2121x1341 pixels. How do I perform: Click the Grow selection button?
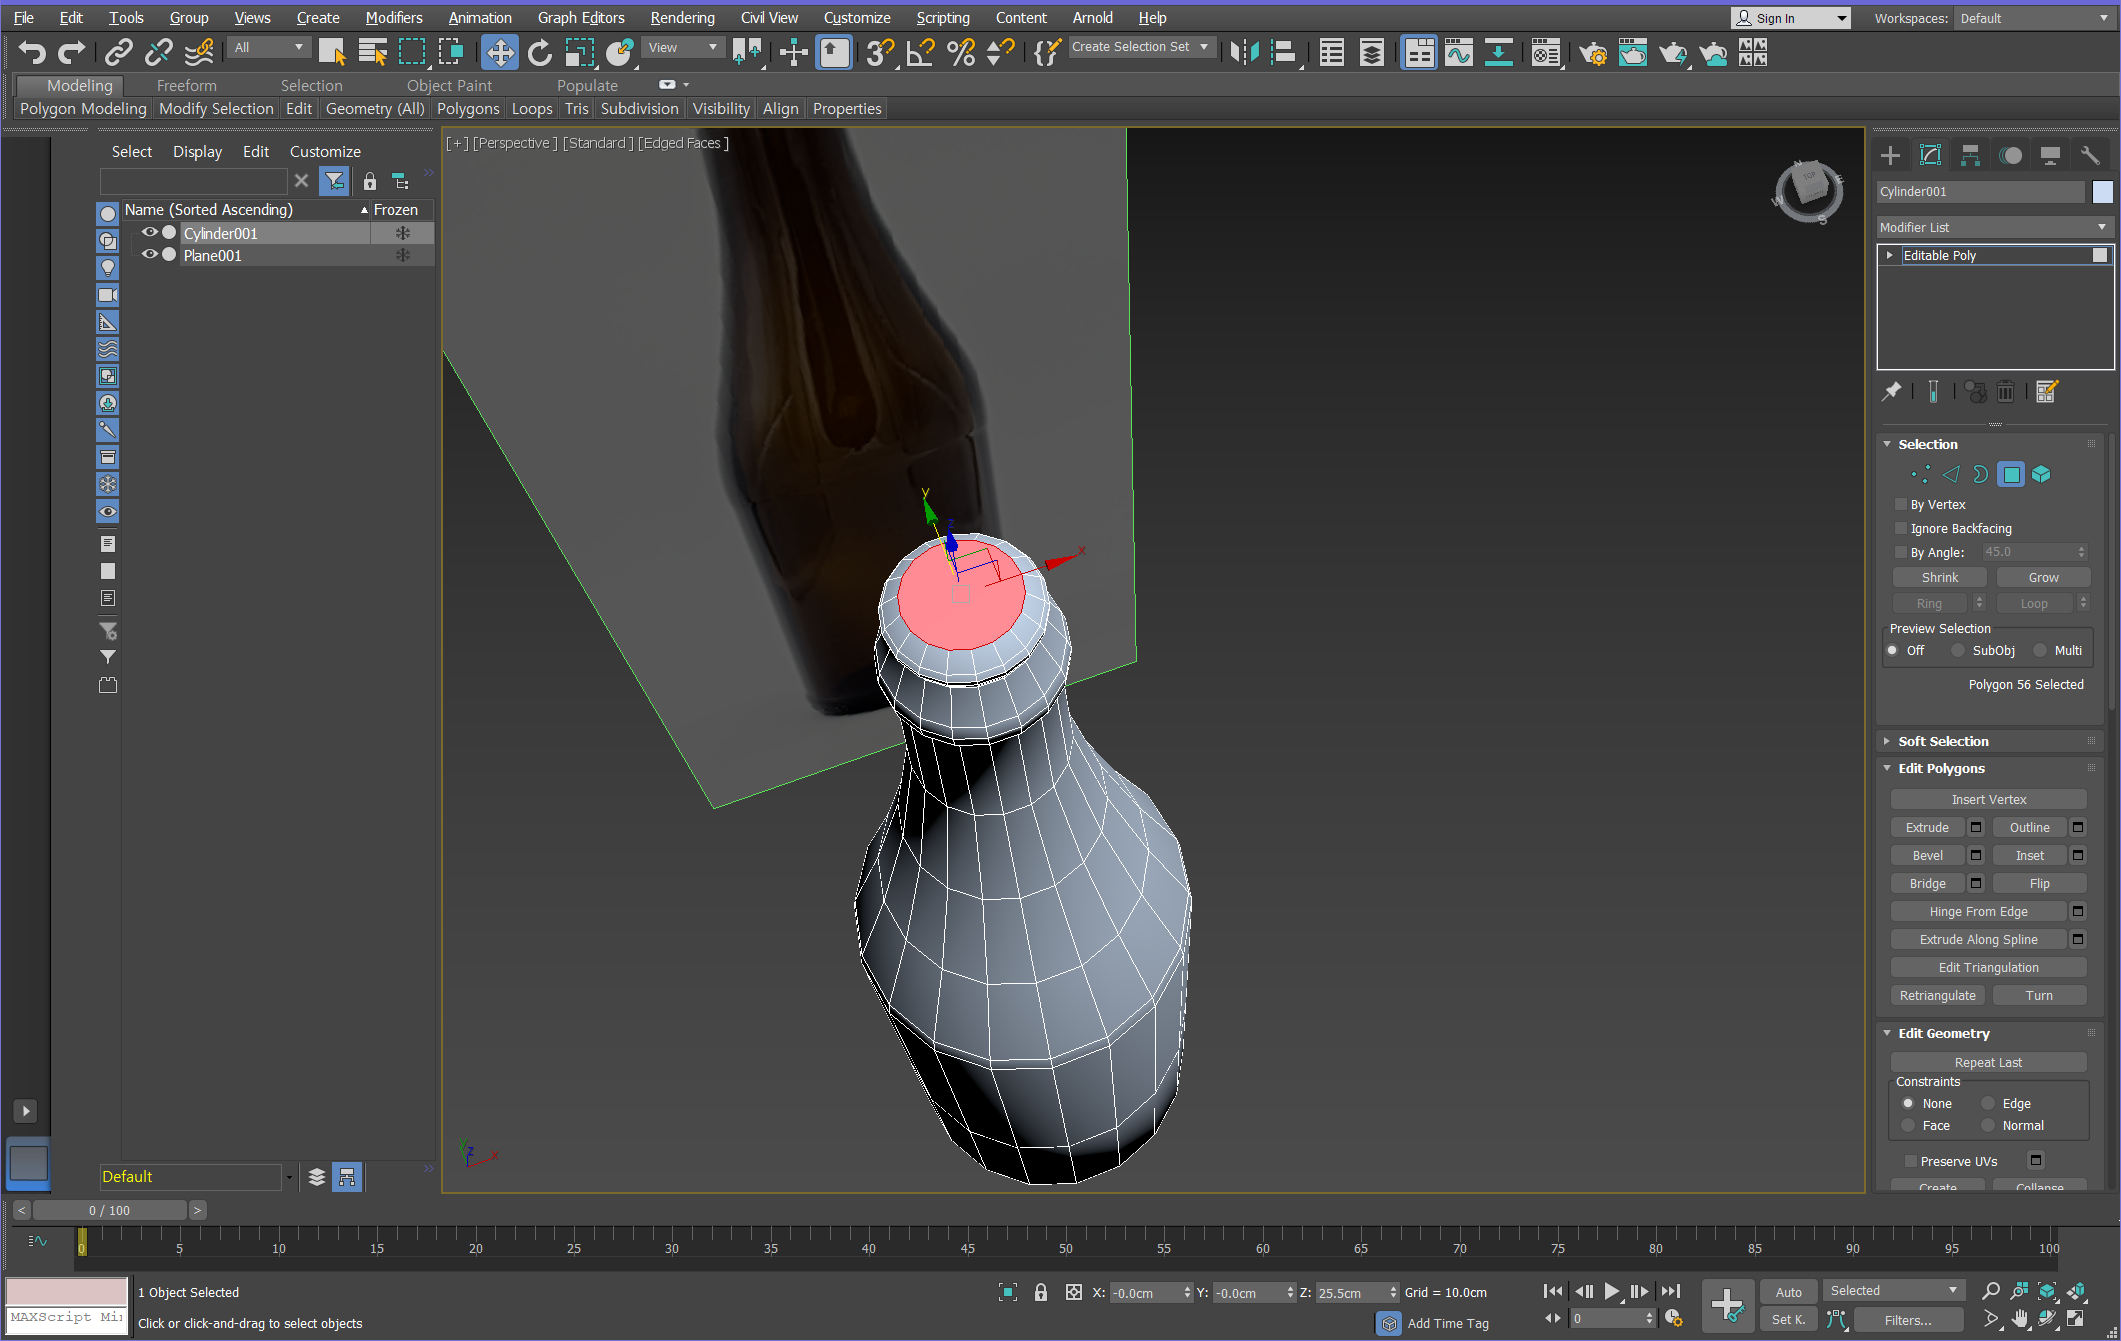click(2042, 577)
